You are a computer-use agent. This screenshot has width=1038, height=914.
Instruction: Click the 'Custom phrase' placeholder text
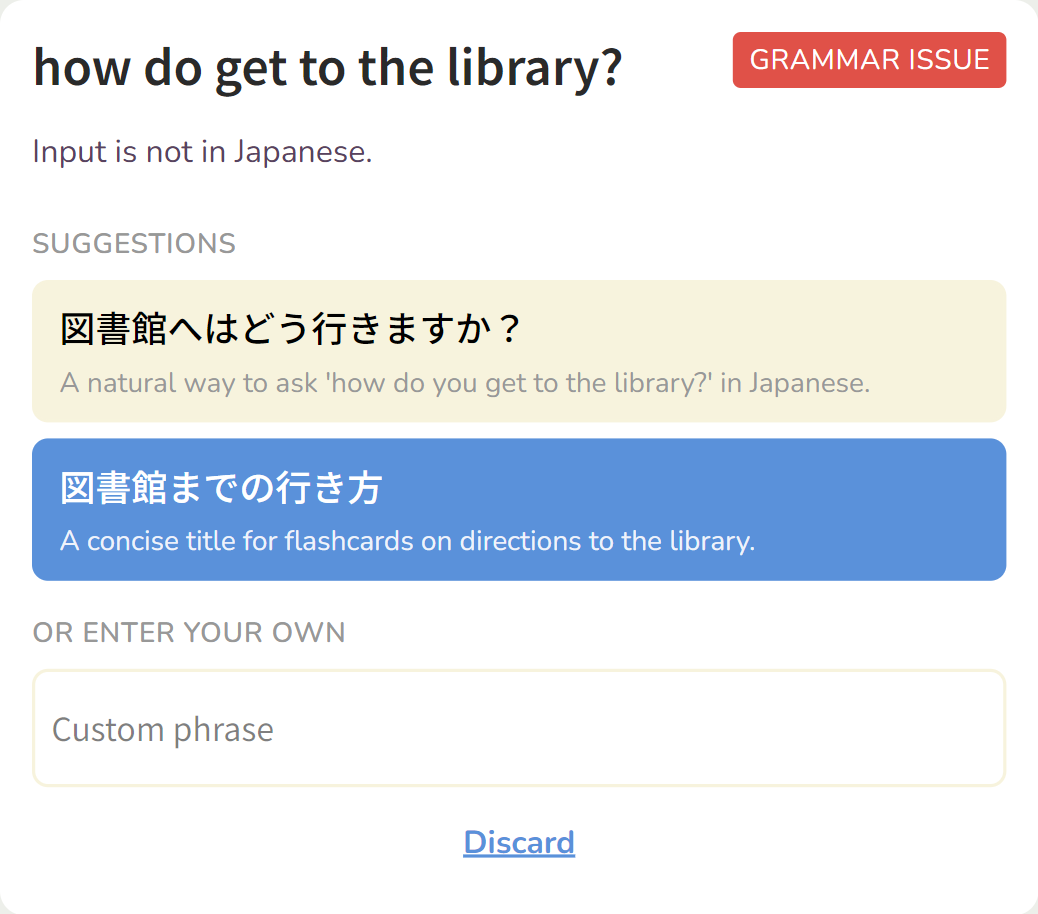point(162,729)
